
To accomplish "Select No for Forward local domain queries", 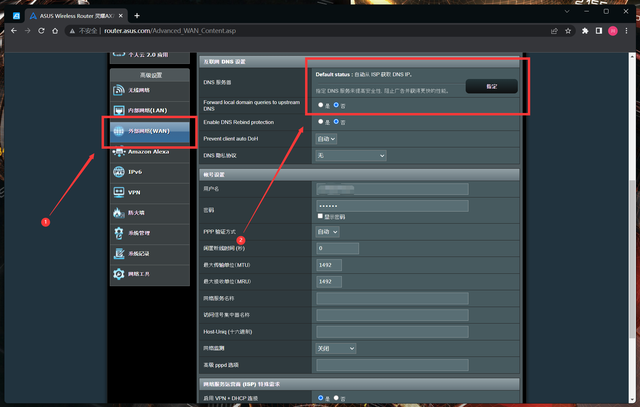I will tap(336, 105).
